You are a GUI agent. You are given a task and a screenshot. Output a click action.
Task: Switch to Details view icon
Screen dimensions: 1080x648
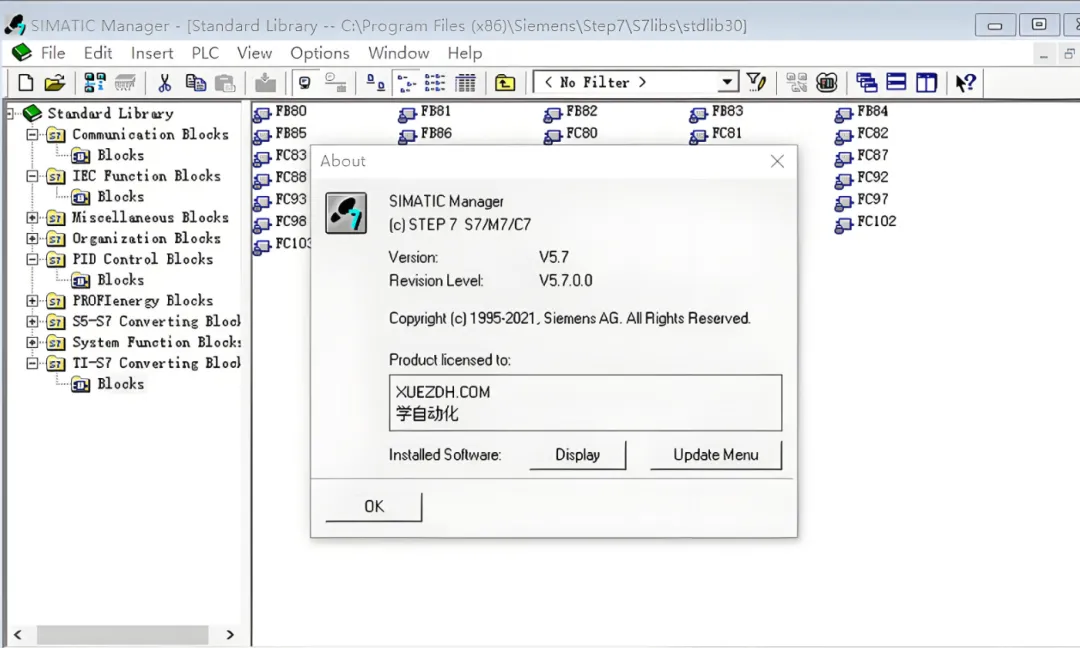(466, 83)
